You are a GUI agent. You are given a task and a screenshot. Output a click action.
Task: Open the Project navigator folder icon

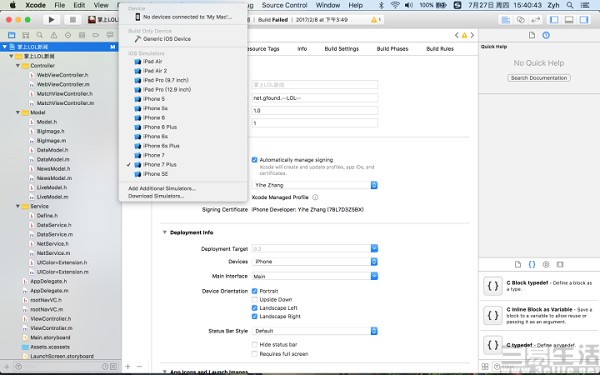pos(11,35)
